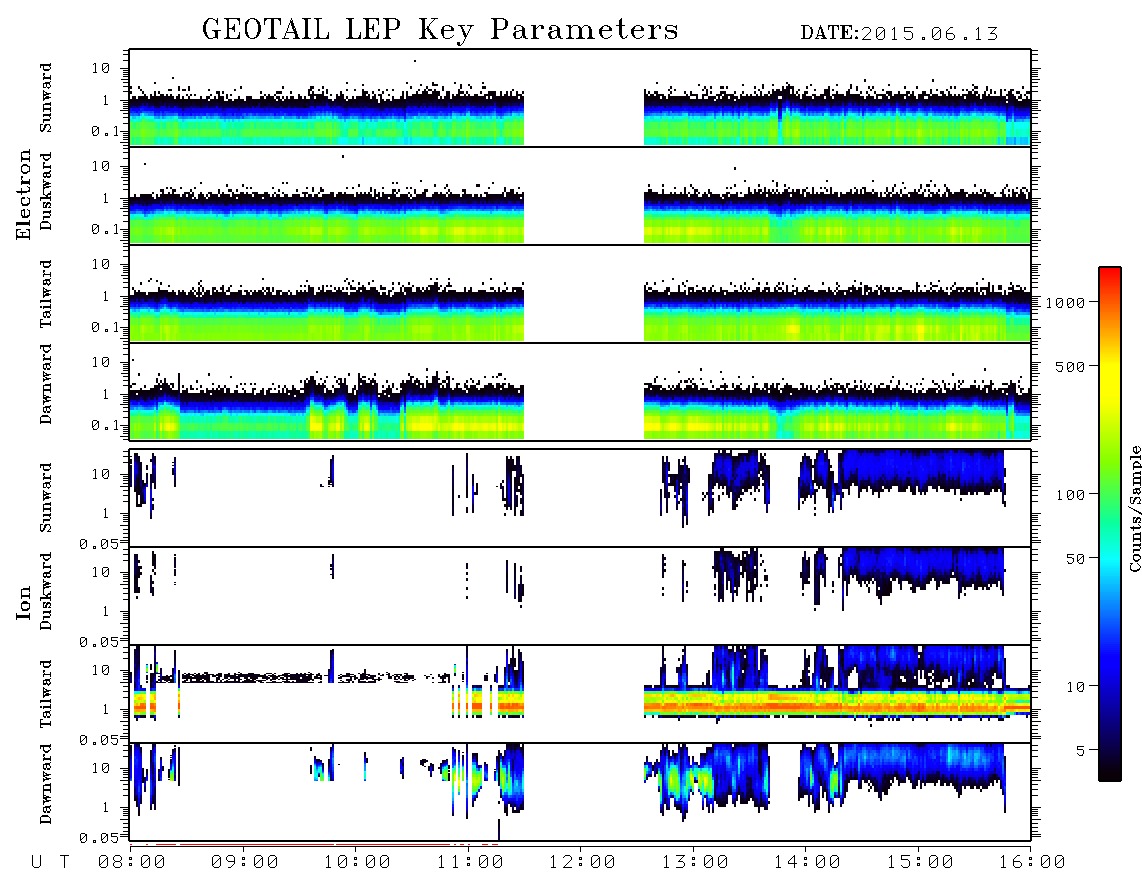Click the Ion Sunward panel label
This screenshot has width=1142, height=880.
click(x=46, y=498)
